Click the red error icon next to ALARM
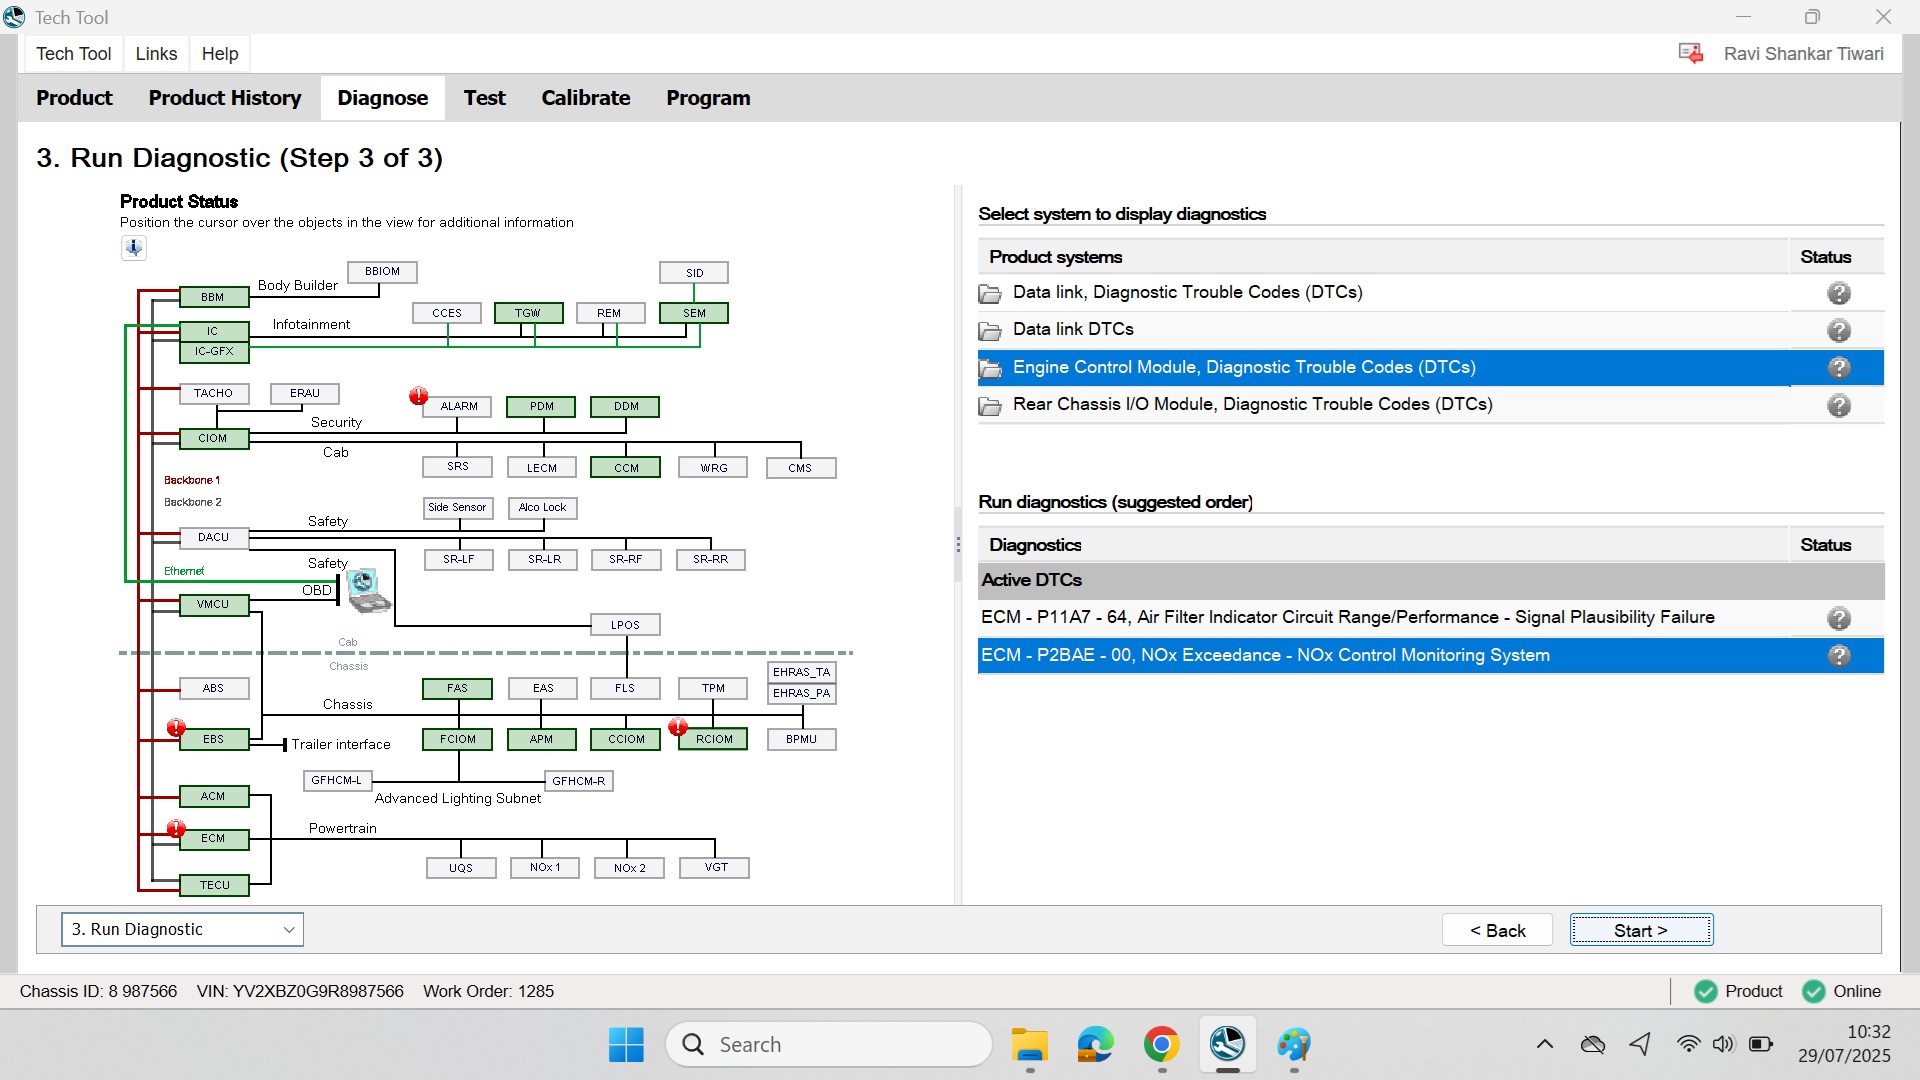Screen dimensions: 1920x1080 (418, 396)
